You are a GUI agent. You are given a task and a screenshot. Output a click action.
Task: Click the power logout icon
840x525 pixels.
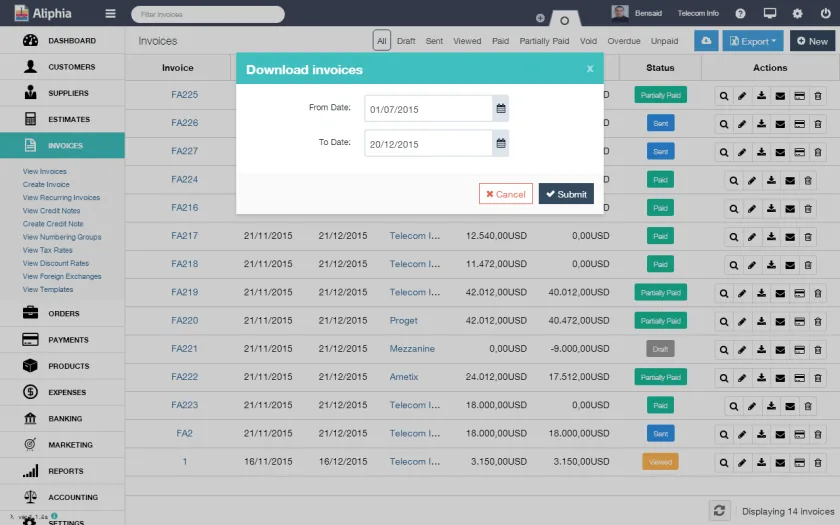coord(826,13)
